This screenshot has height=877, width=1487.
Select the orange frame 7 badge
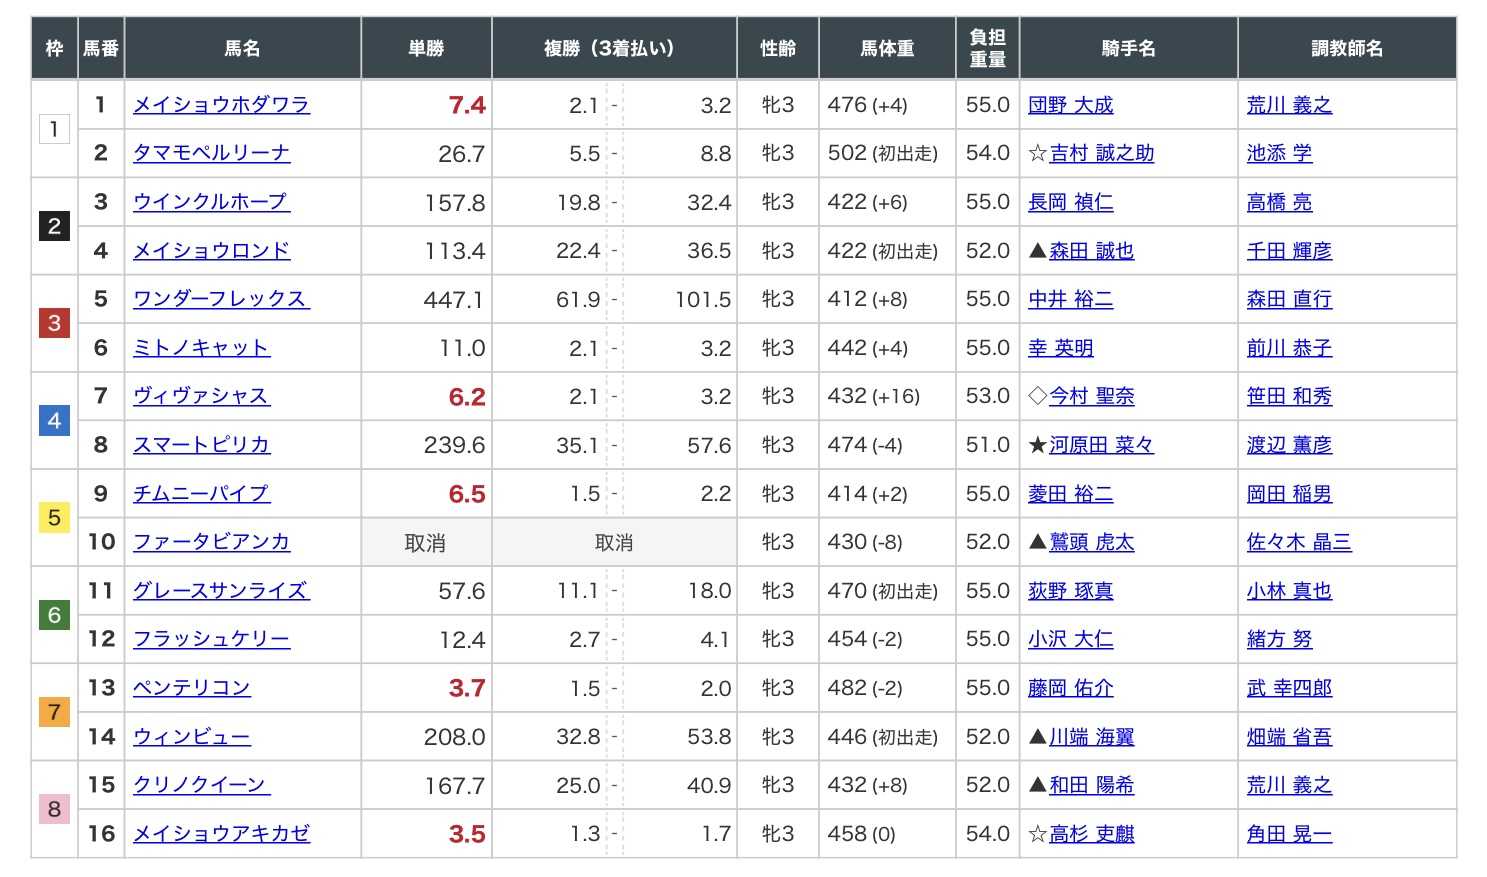(54, 712)
